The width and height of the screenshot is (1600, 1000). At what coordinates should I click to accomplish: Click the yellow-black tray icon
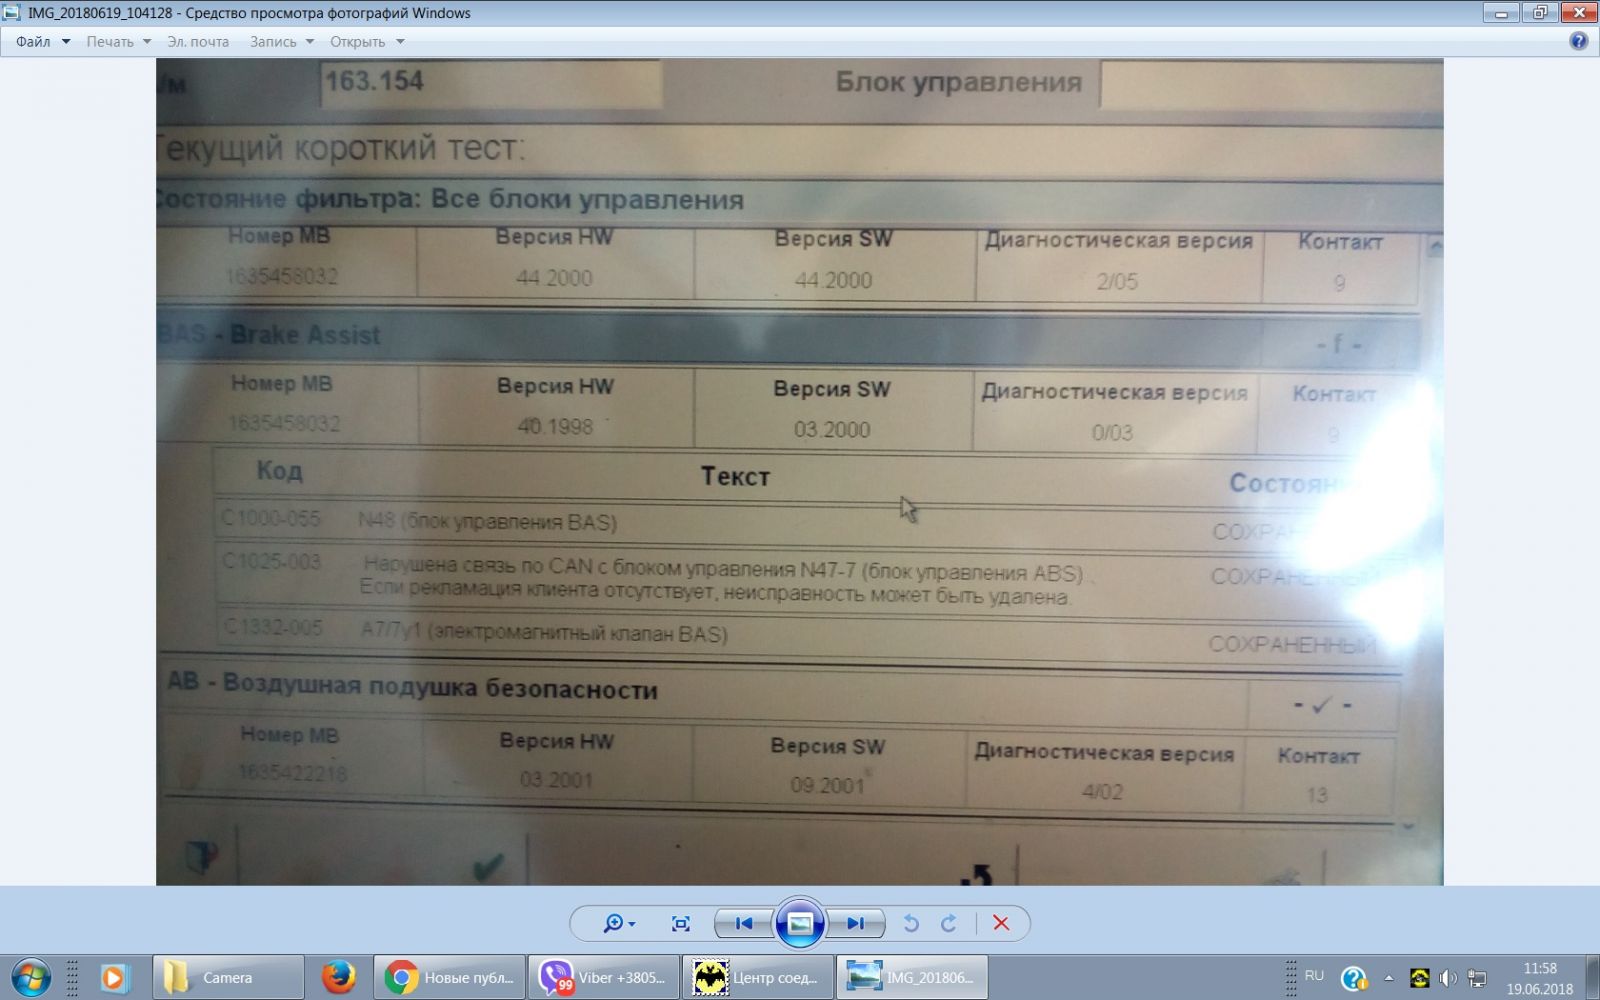(1419, 978)
